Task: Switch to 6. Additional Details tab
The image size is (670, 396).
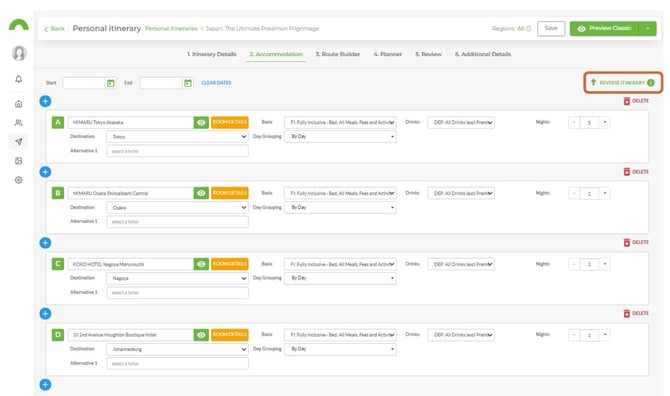Action: (x=483, y=54)
